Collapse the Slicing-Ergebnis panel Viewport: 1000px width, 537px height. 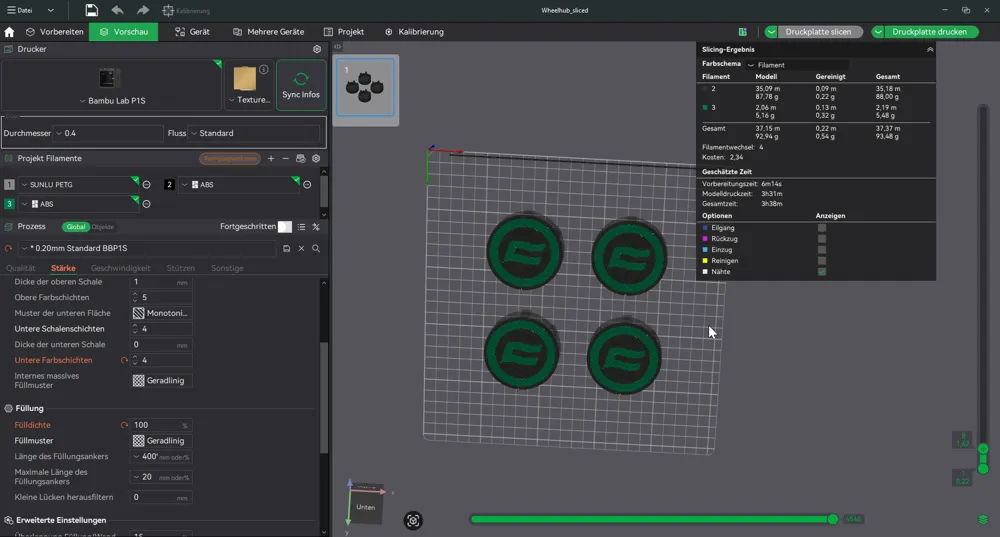[930, 49]
